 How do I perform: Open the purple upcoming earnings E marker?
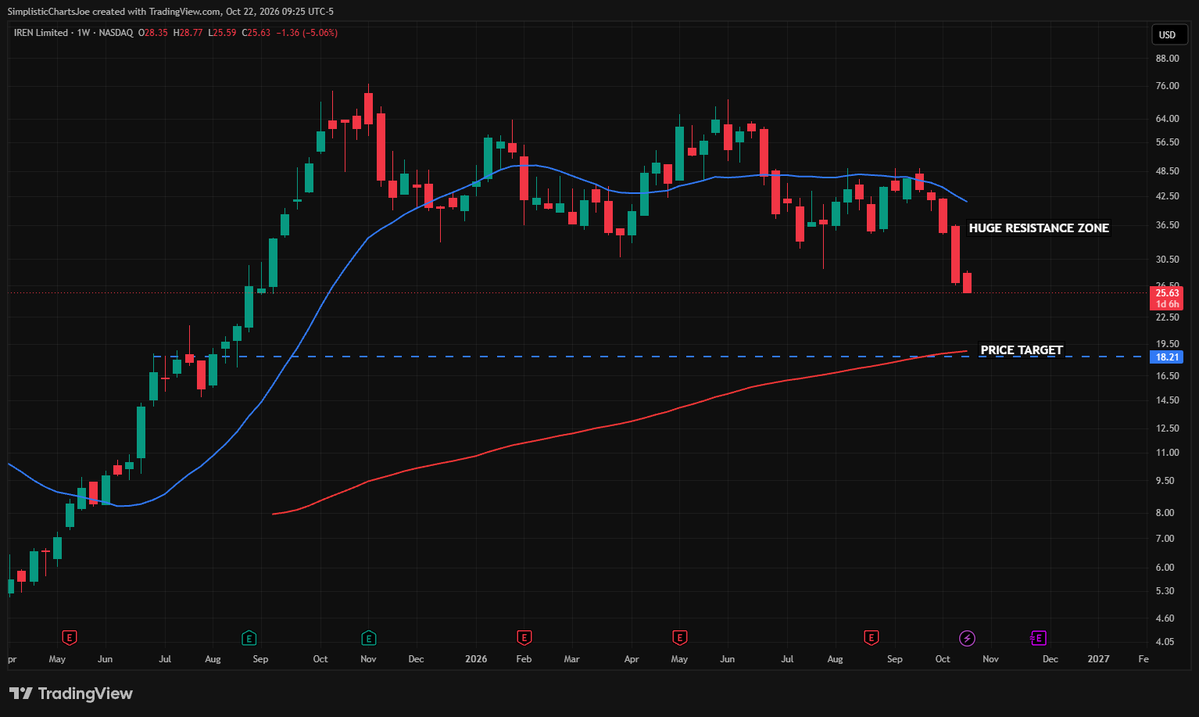(x=1038, y=638)
